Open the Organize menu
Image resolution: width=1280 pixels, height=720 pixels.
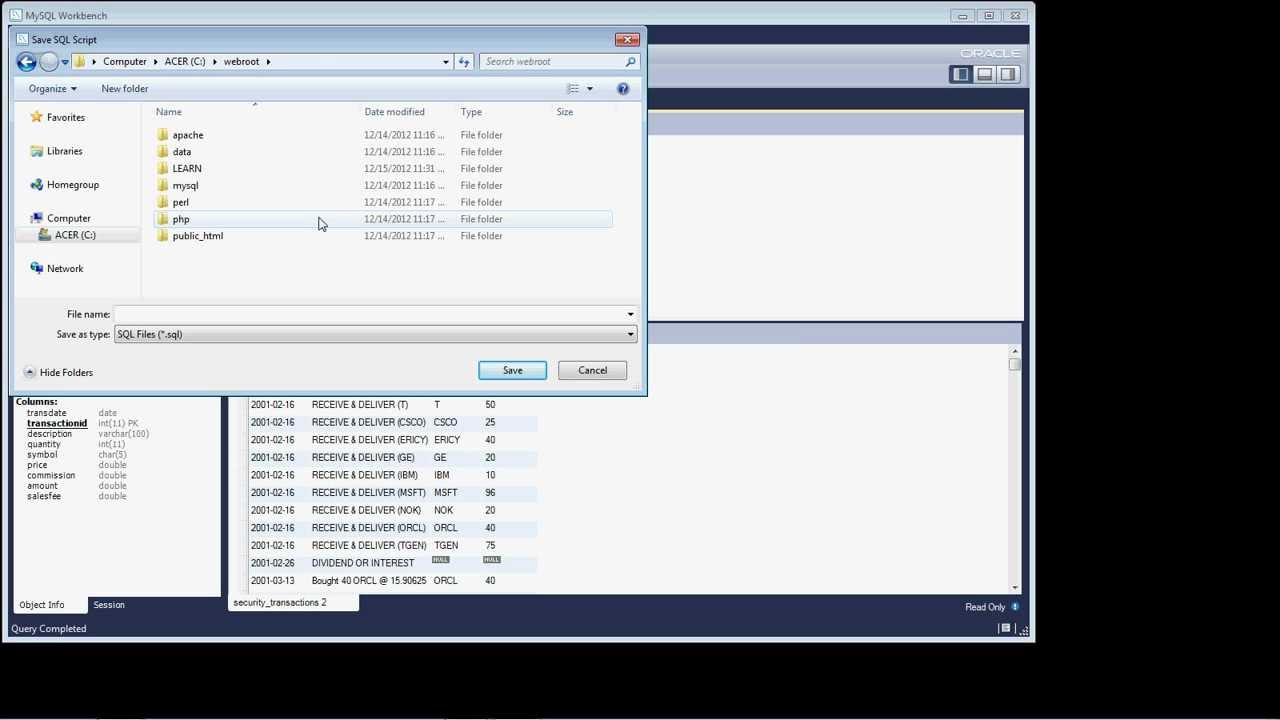click(x=52, y=89)
